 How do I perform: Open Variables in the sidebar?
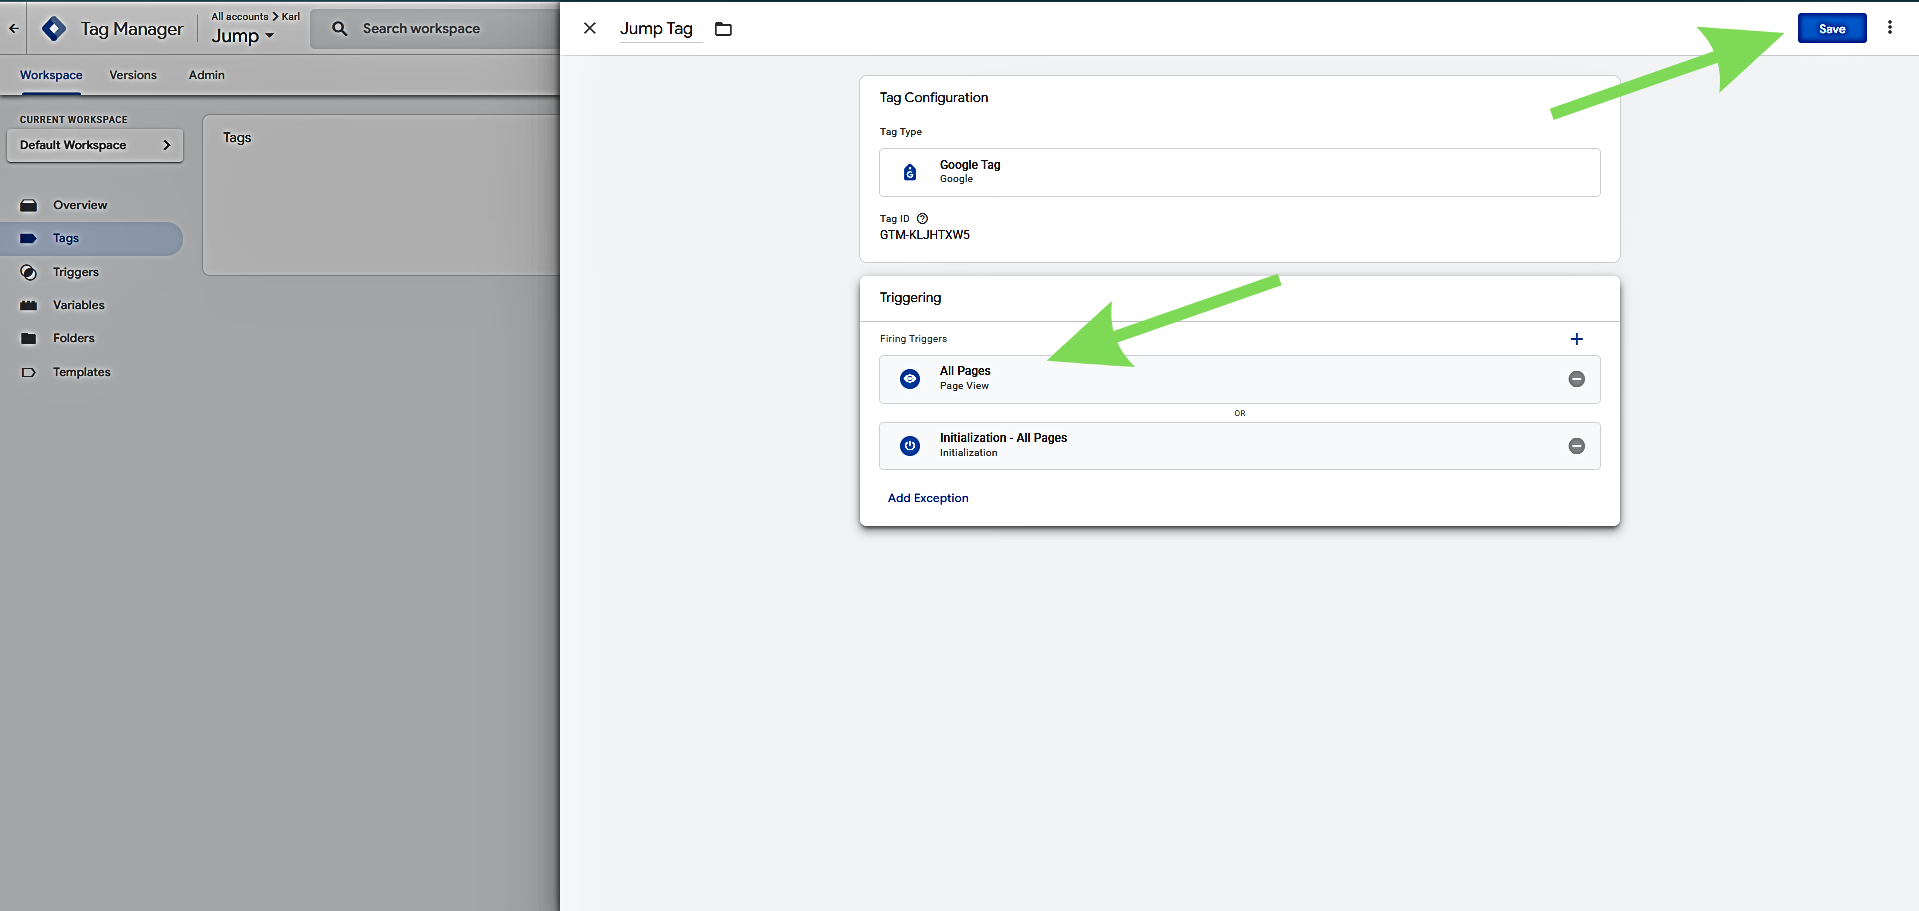[78, 305]
